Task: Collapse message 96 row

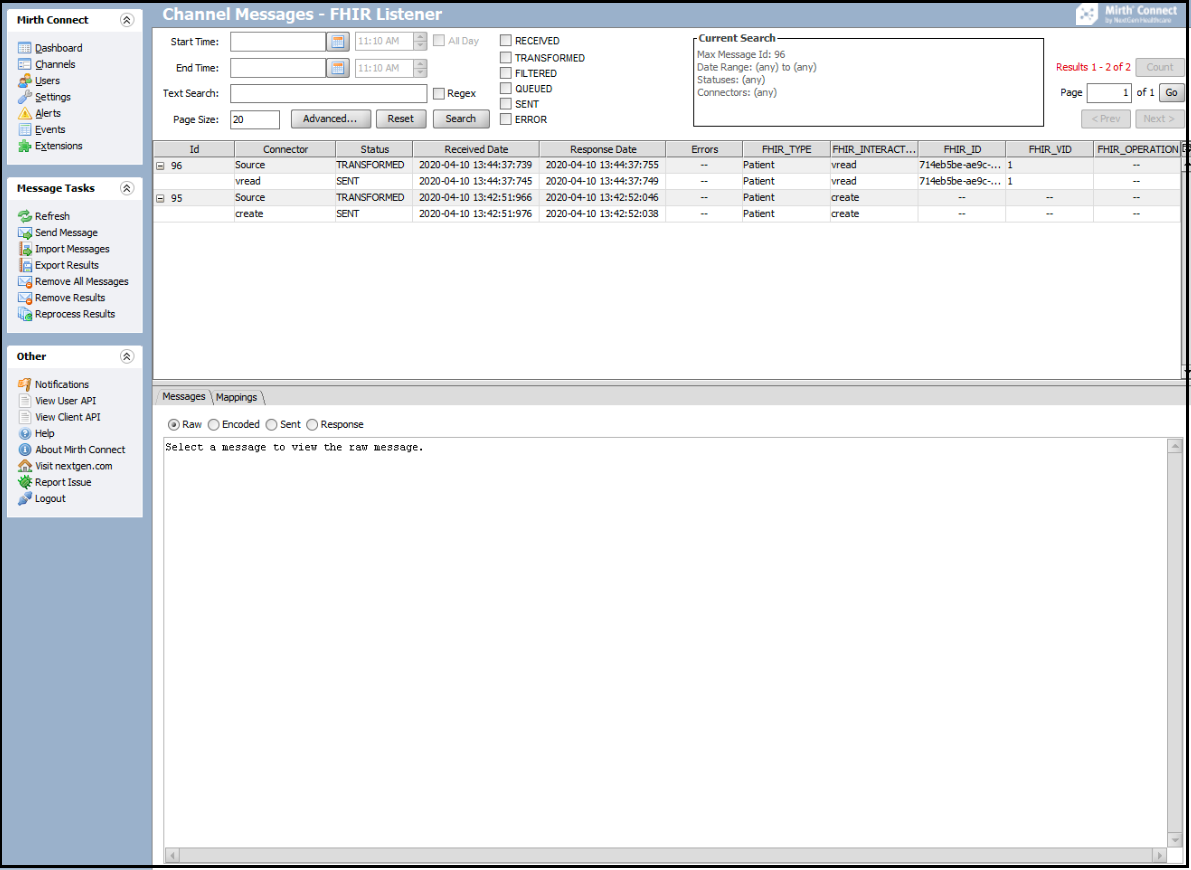Action: (160, 166)
